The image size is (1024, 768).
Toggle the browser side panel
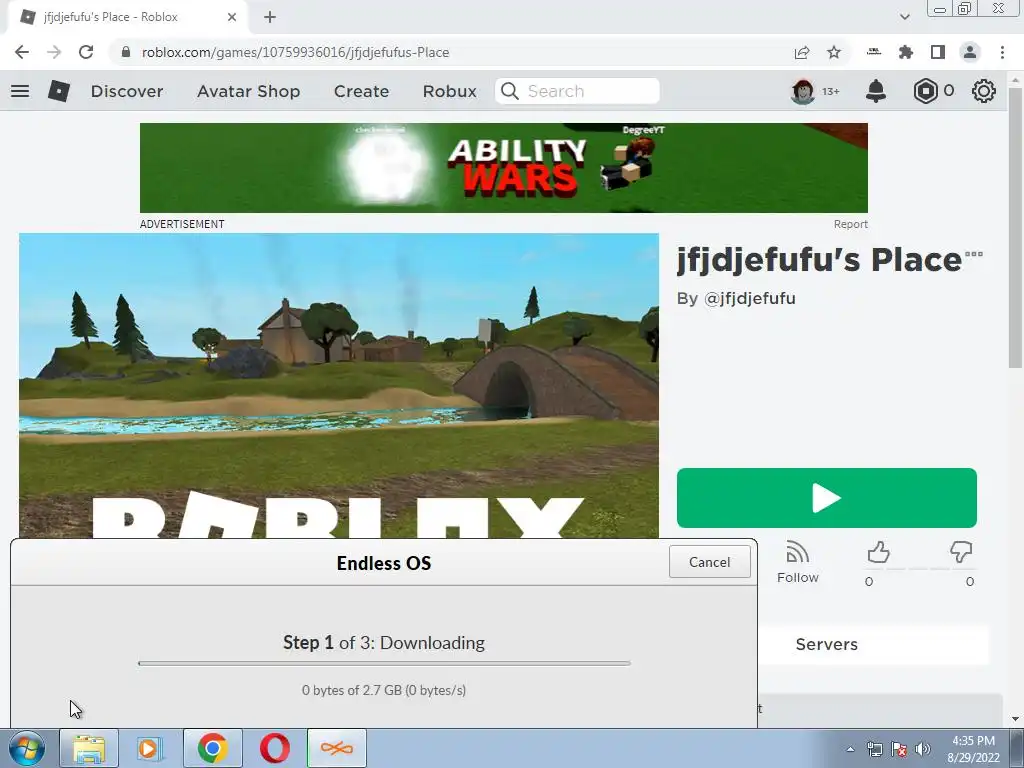click(x=938, y=52)
